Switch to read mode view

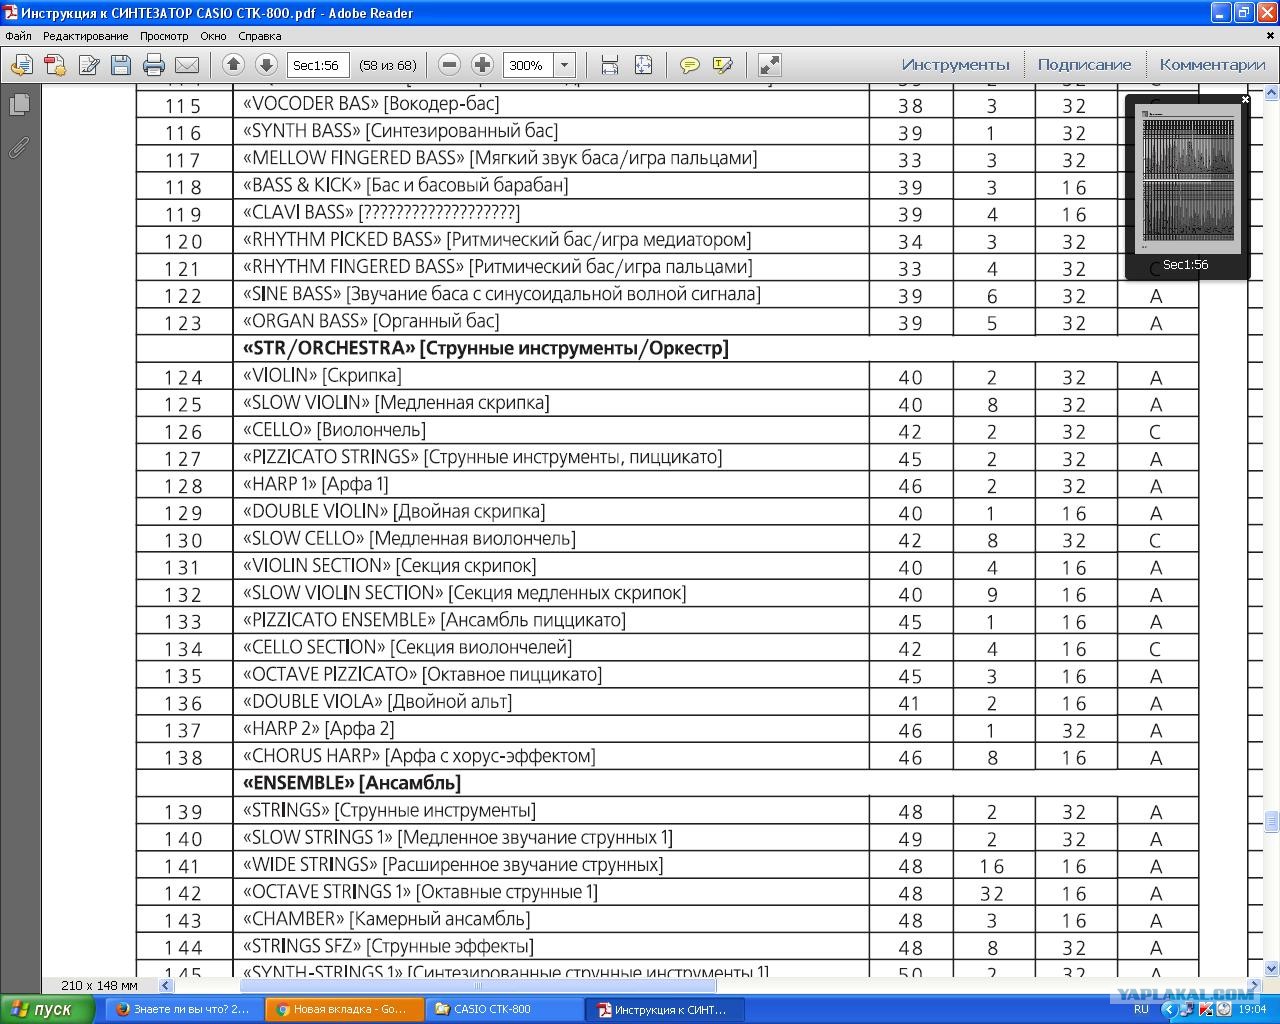769,65
